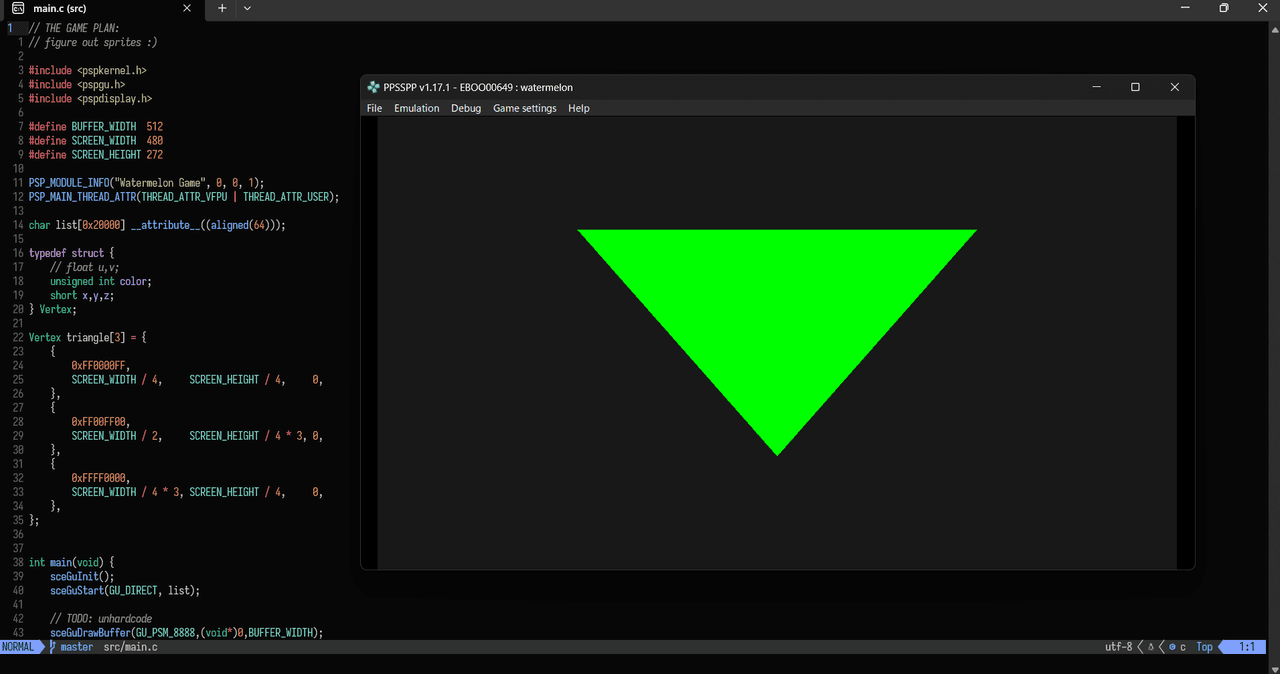Open the Game settings menu
Screen dimensions: 1280x674
click(524, 108)
